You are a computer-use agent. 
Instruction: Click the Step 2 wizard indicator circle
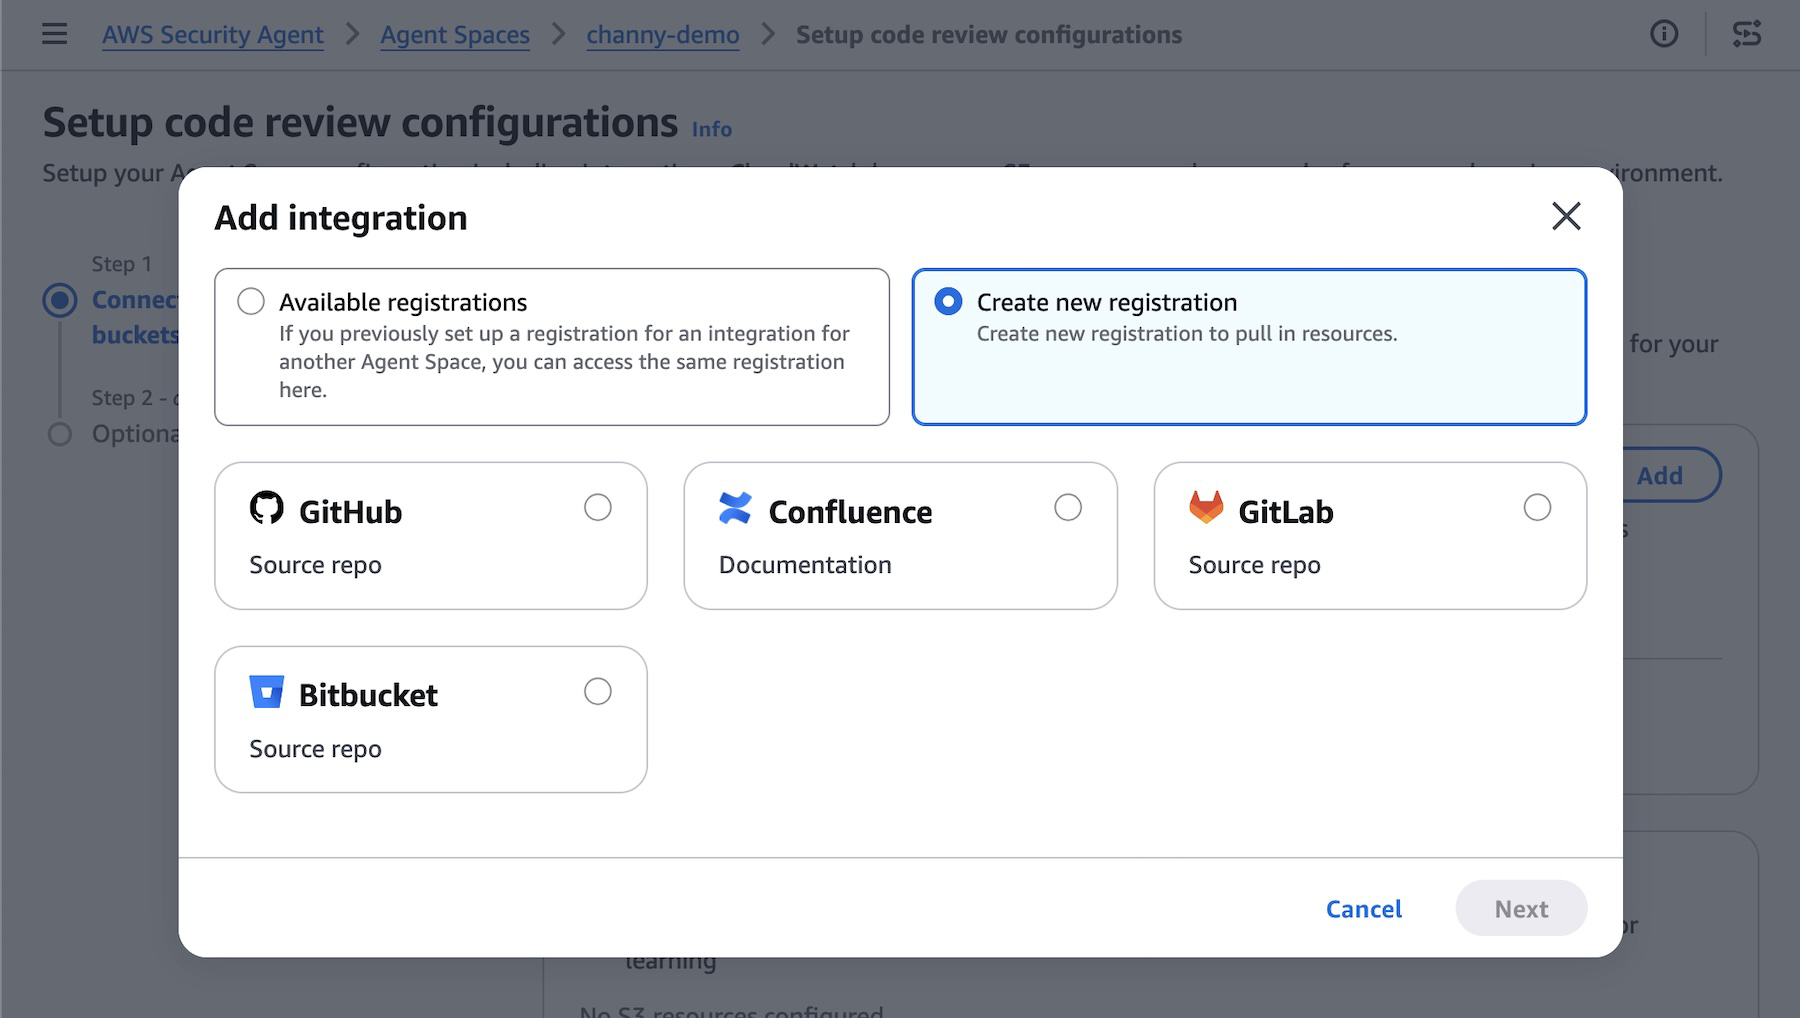tap(60, 434)
